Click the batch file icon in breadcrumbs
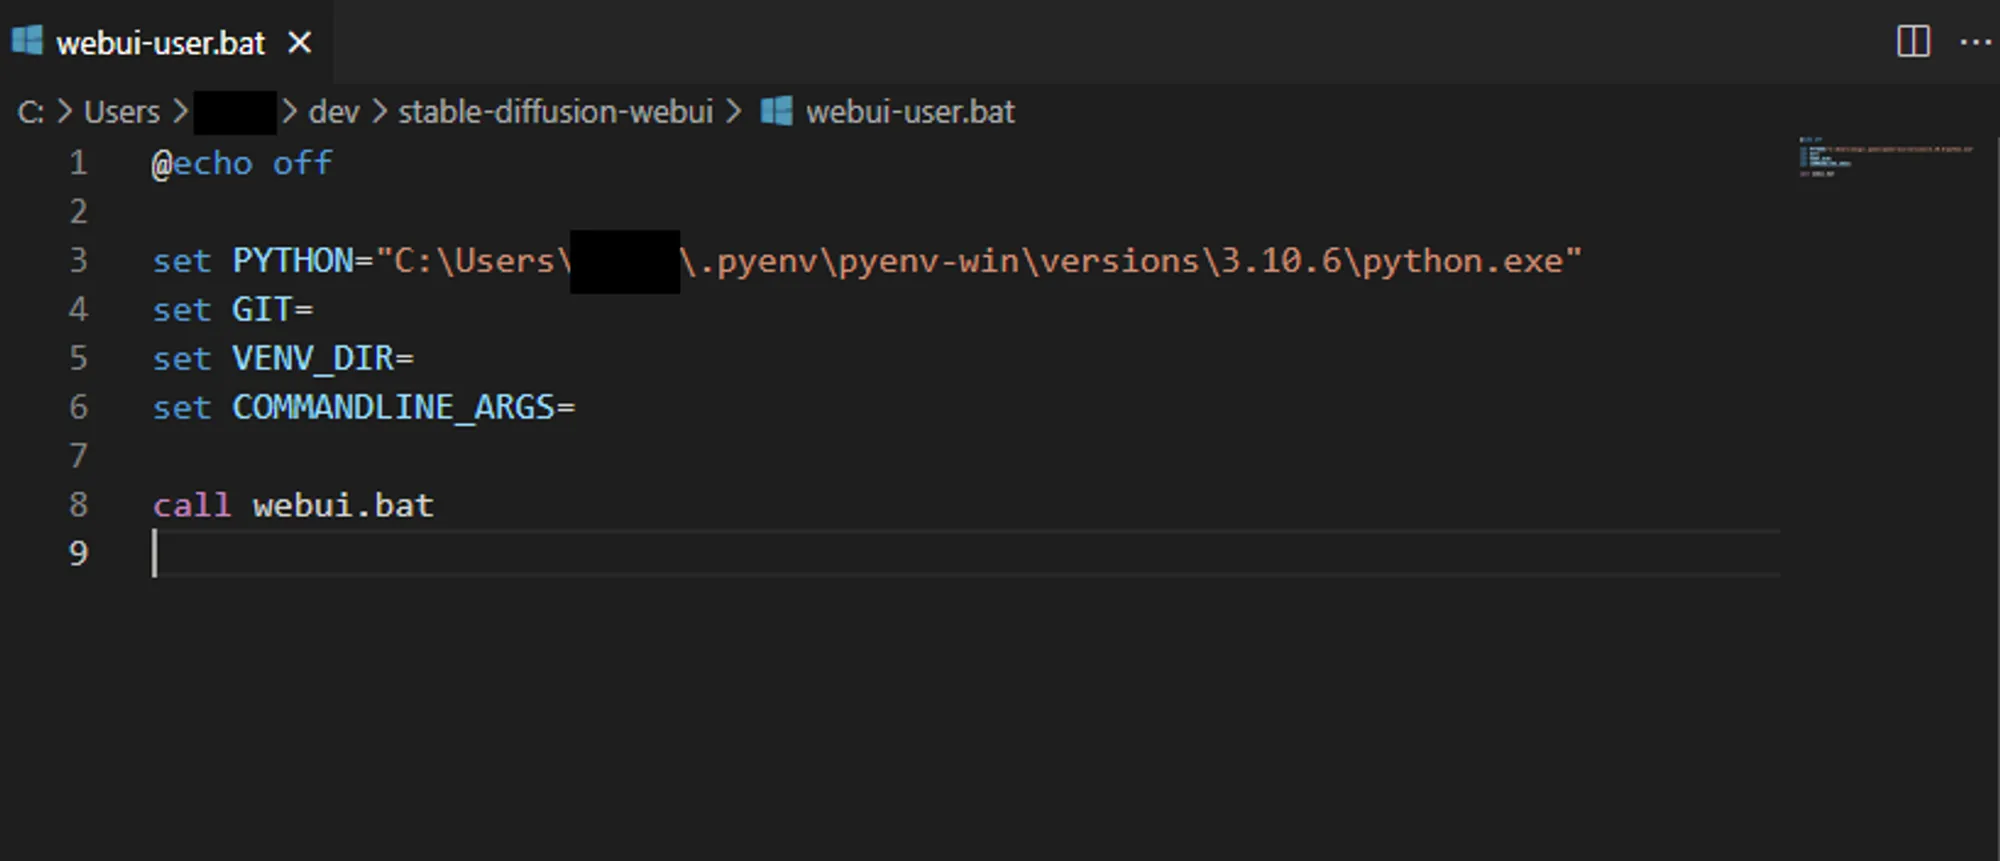 [x=777, y=111]
